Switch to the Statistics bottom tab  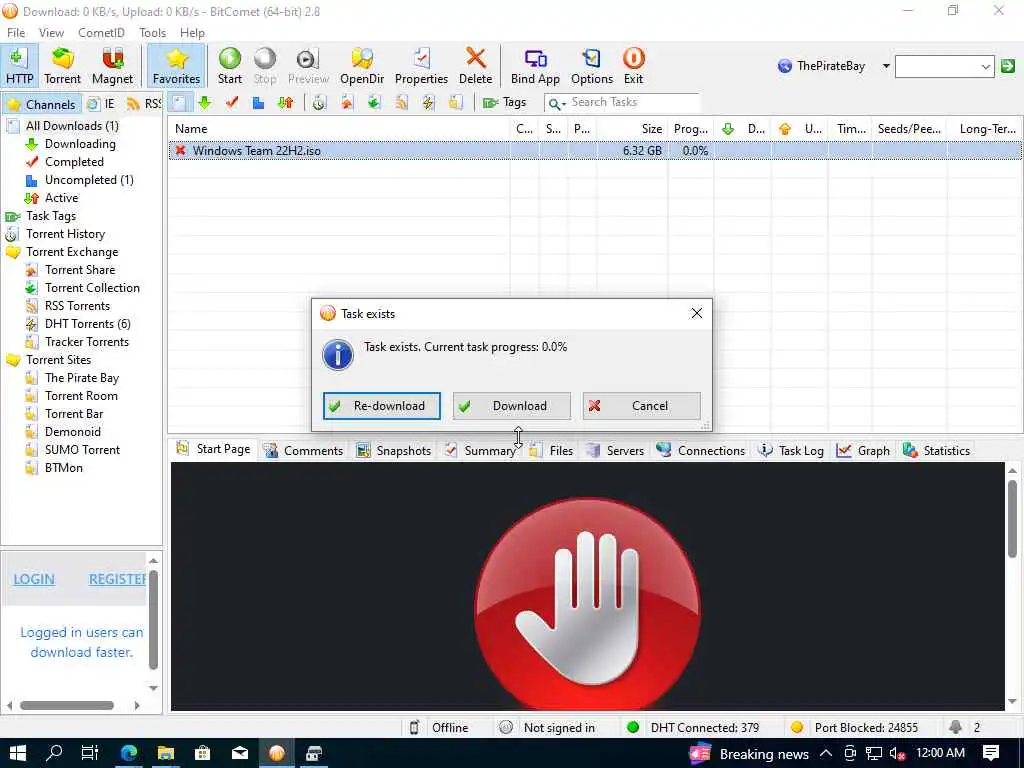click(x=936, y=450)
